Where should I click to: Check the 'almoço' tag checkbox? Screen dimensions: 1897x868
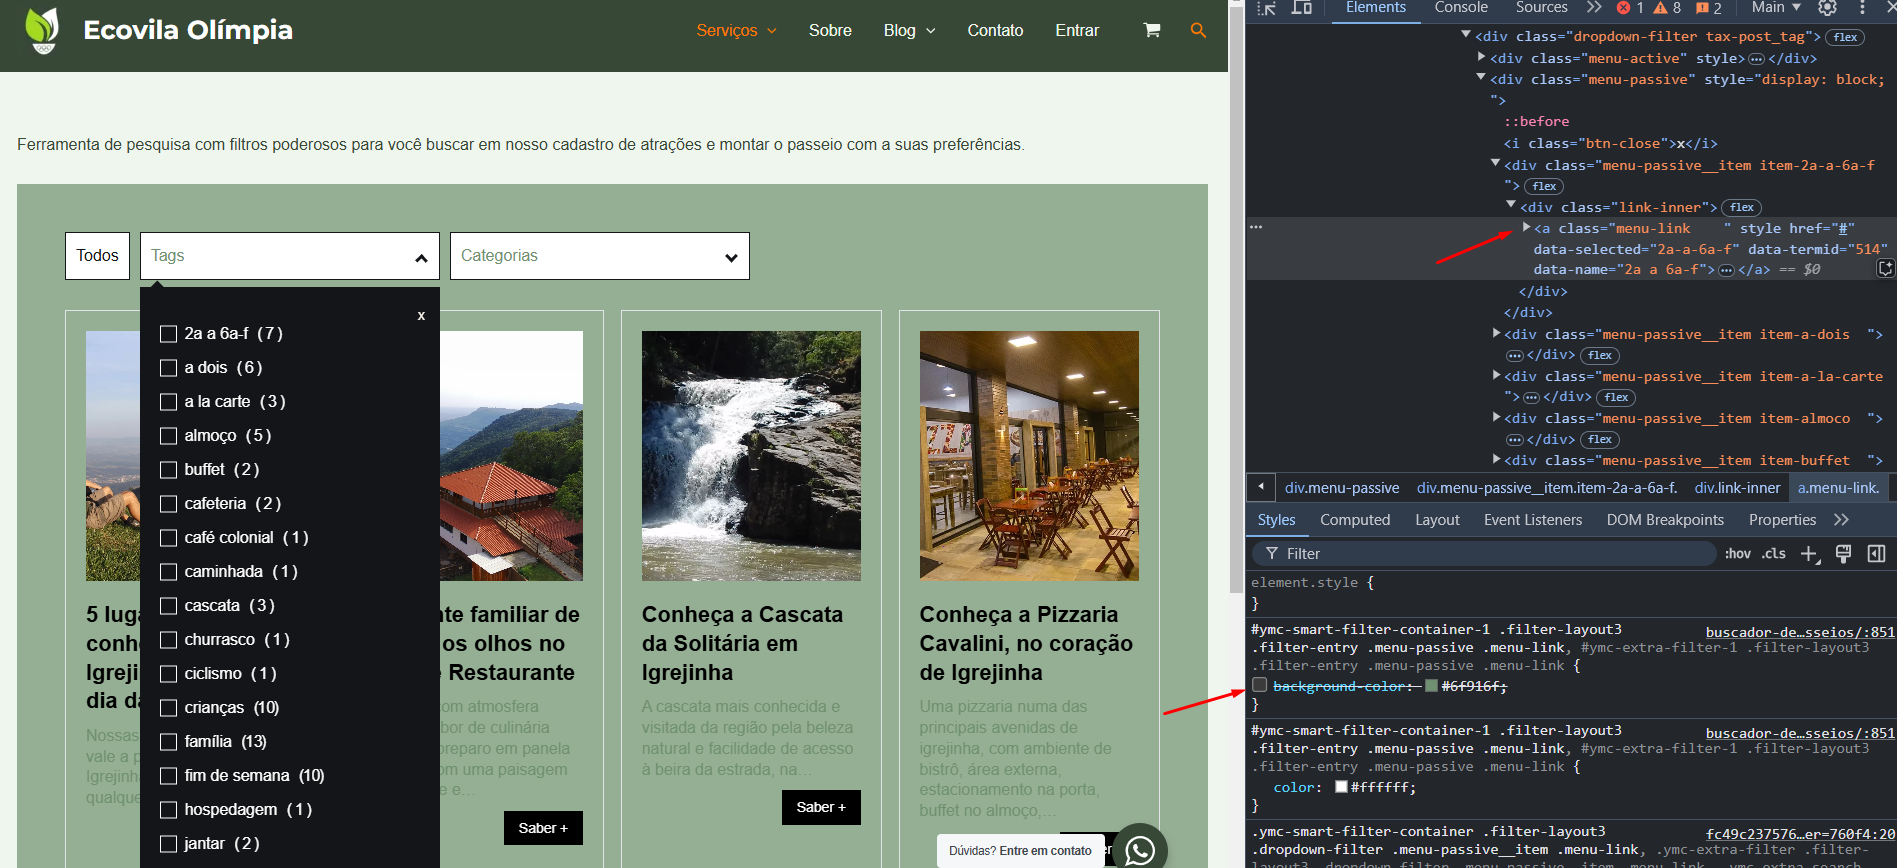click(169, 436)
